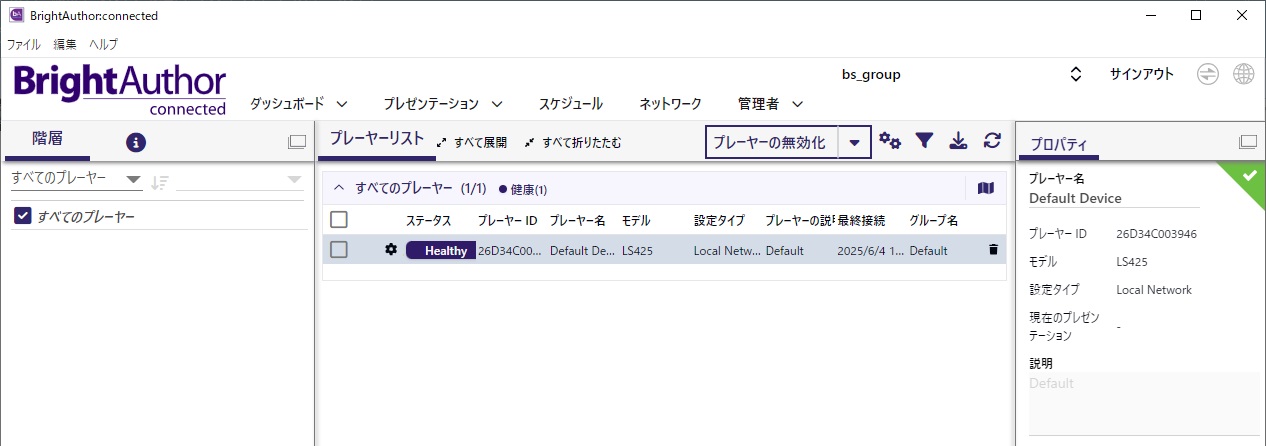Click the LS425 model cell in table

[637, 251]
